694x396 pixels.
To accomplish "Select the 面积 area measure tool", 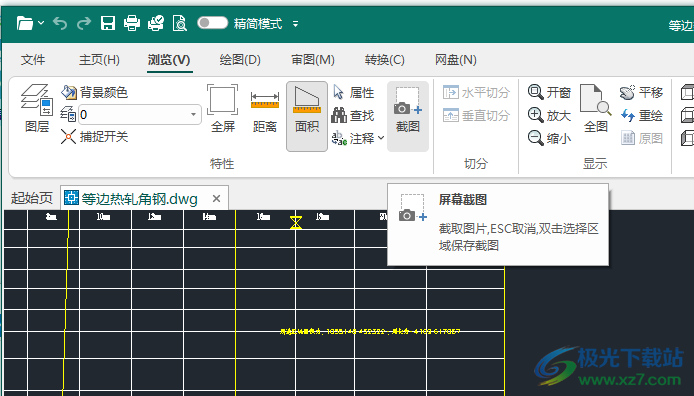I will (307, 116).
